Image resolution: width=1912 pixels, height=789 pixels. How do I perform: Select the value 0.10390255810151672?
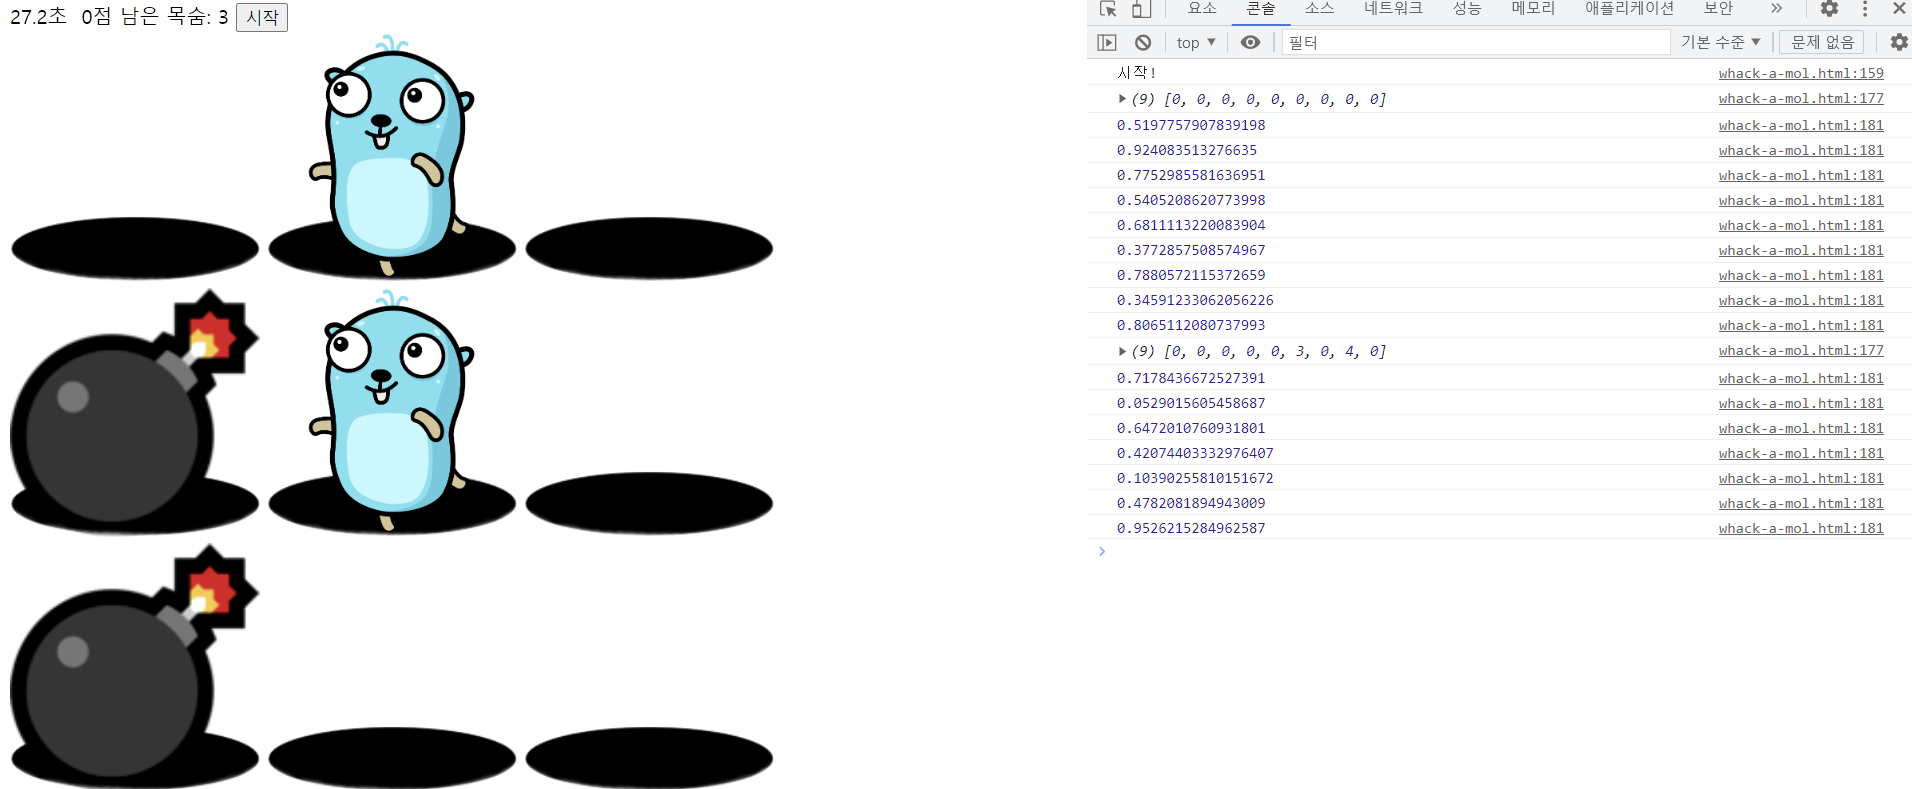(1195, 478)
